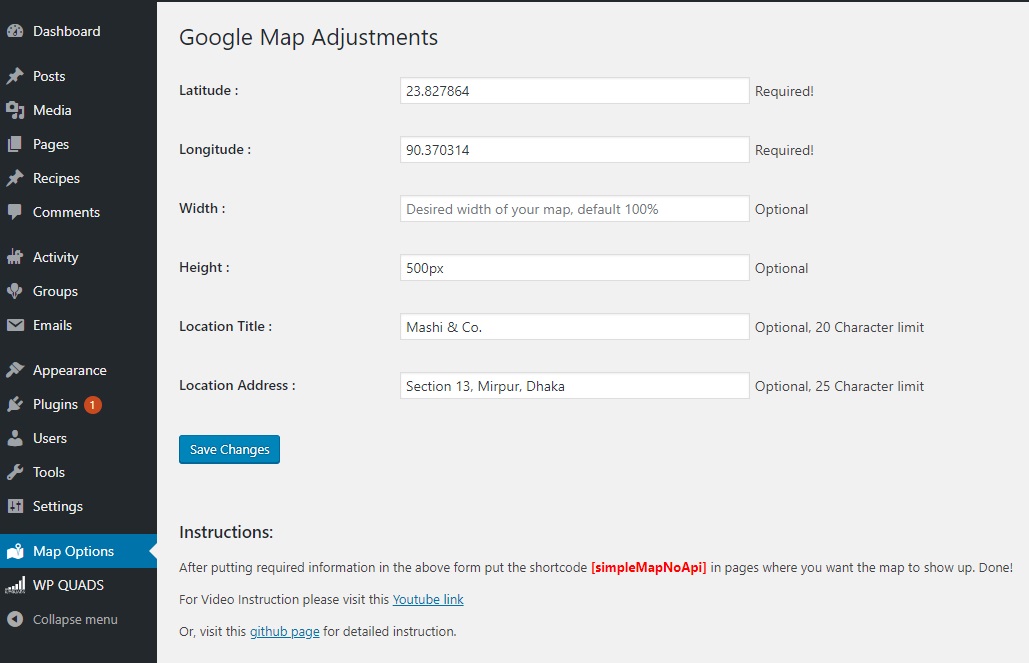Image resolution: width=1029 pixels, height=663 pixels.
Task: Click the Posts pushpin icon
Action: 15,76
